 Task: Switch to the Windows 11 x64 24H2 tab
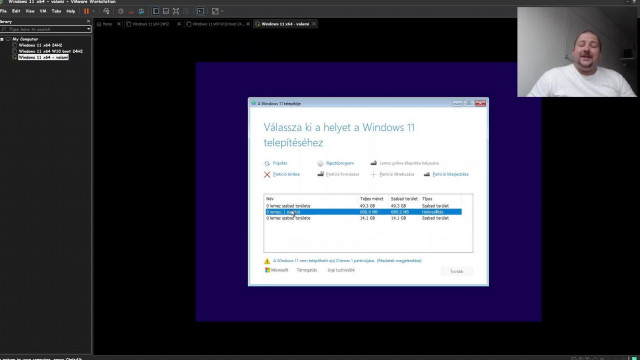click(x=151, y=24)
